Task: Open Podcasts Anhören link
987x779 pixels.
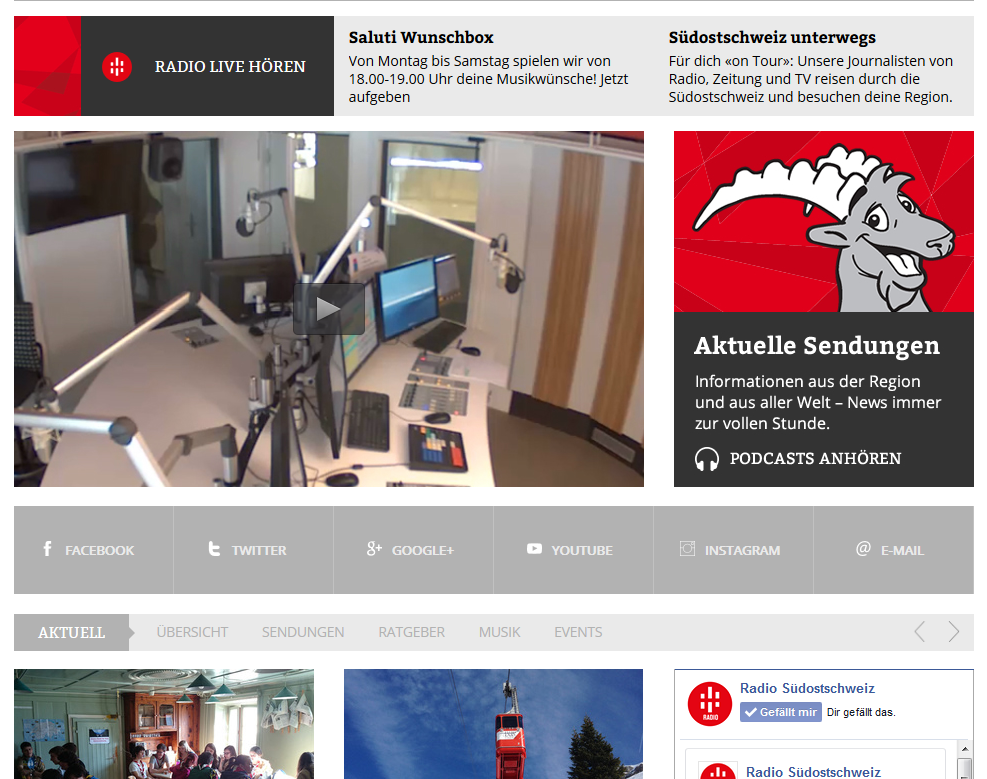Action: 815,459
